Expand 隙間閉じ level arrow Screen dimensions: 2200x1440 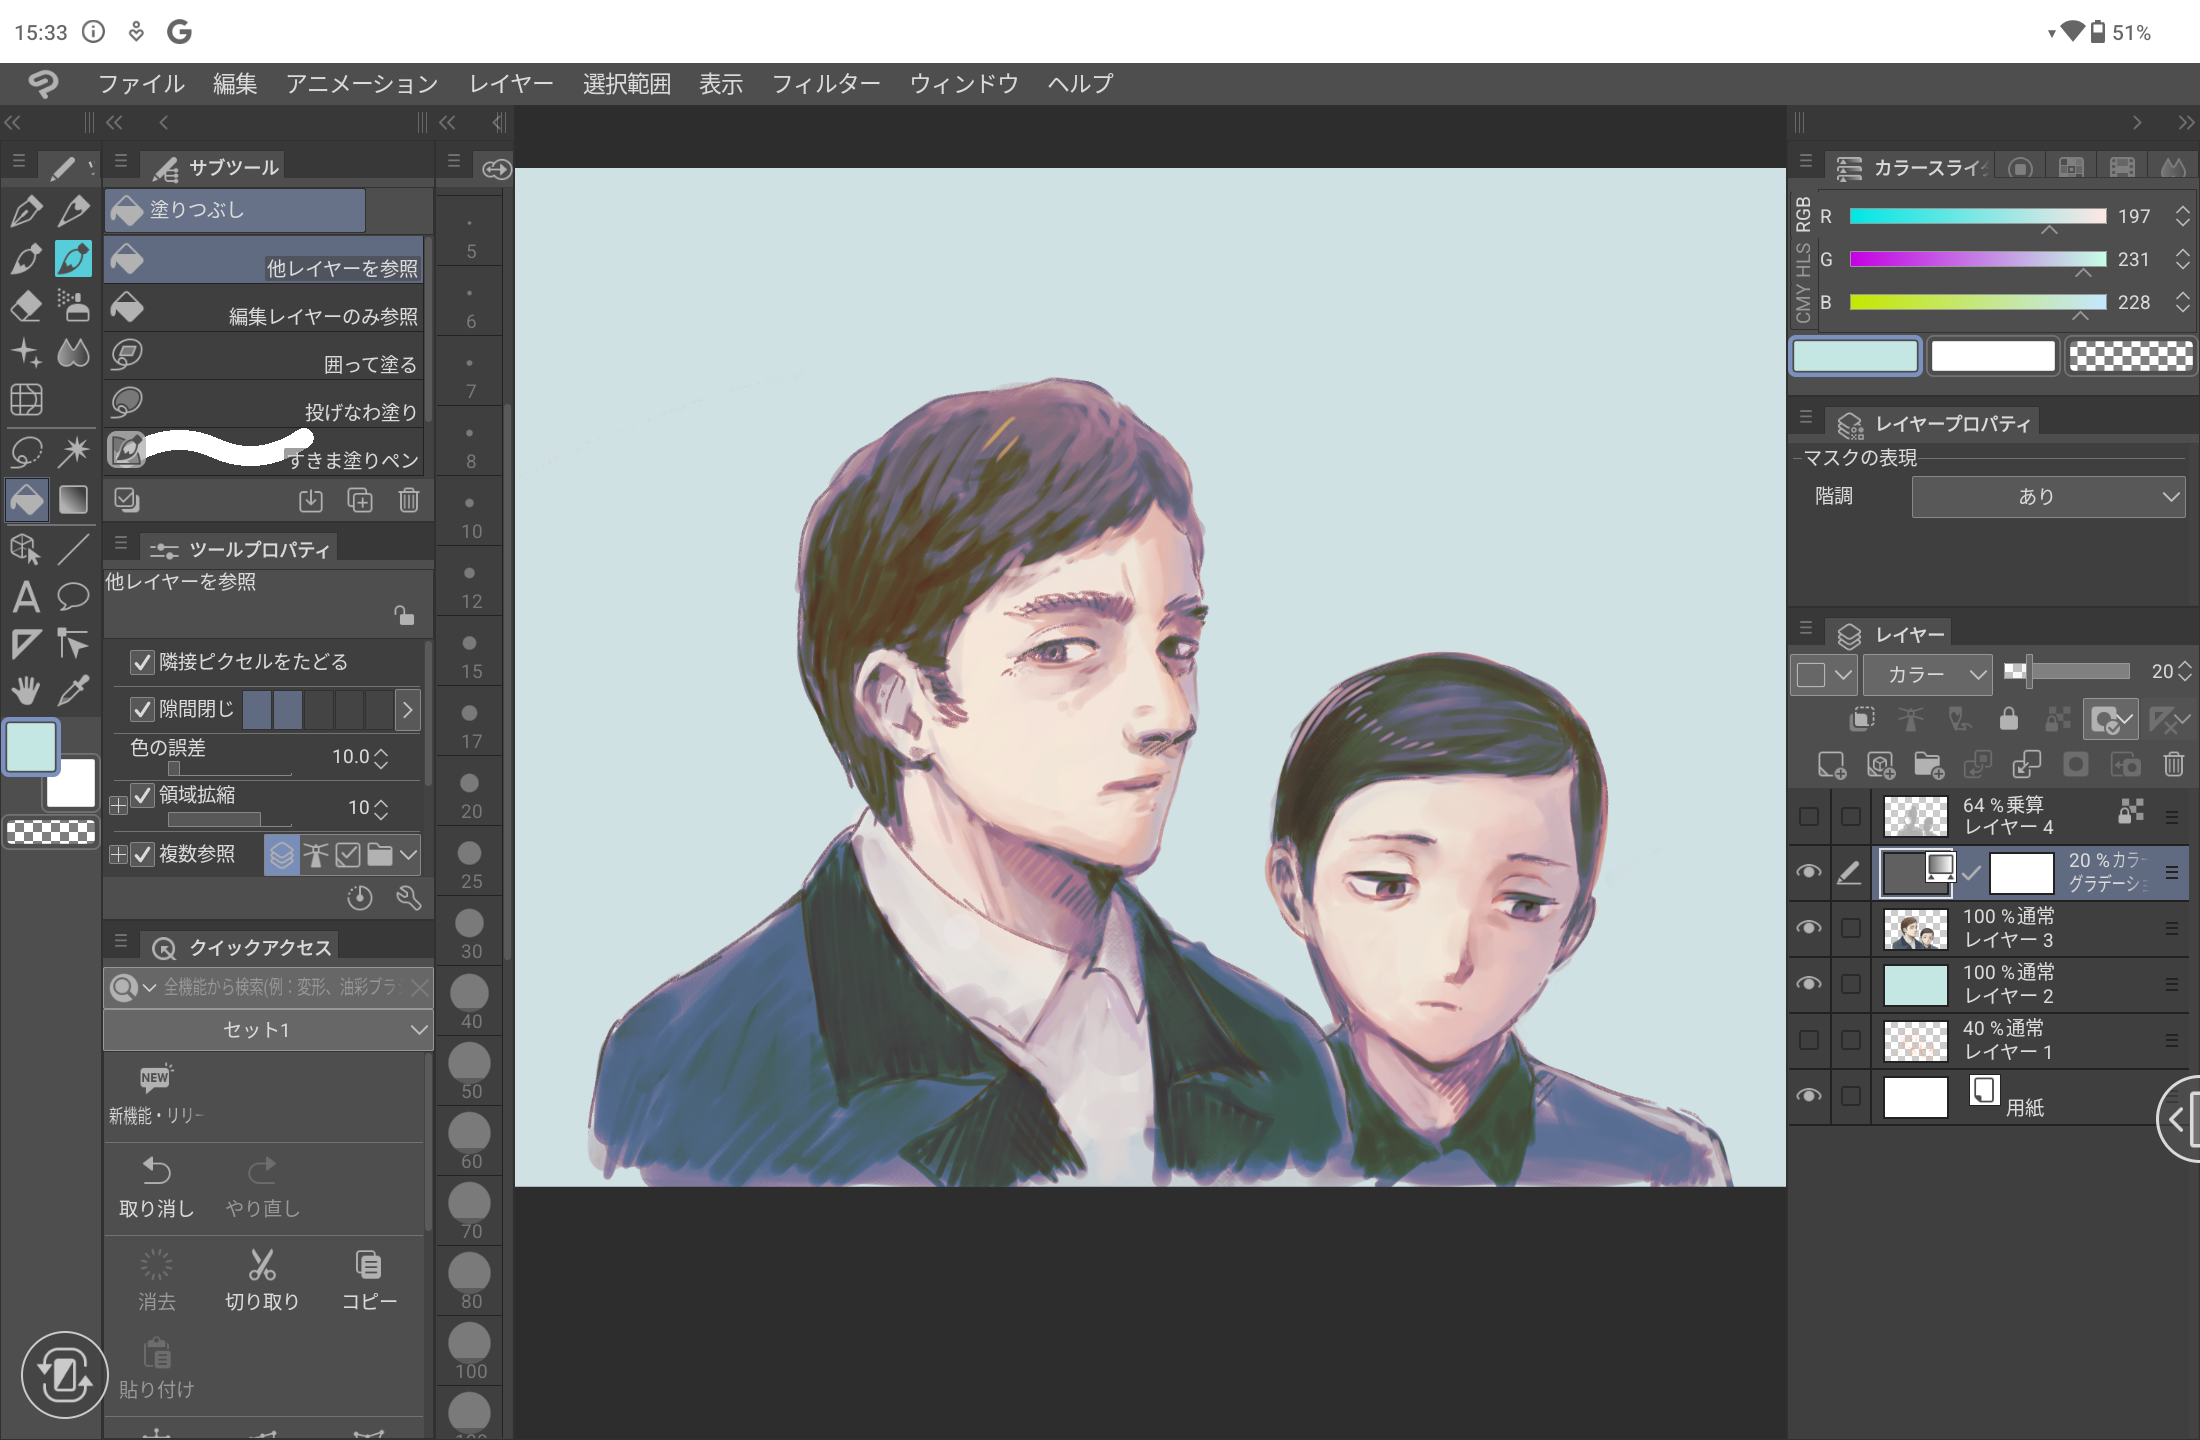407,710
